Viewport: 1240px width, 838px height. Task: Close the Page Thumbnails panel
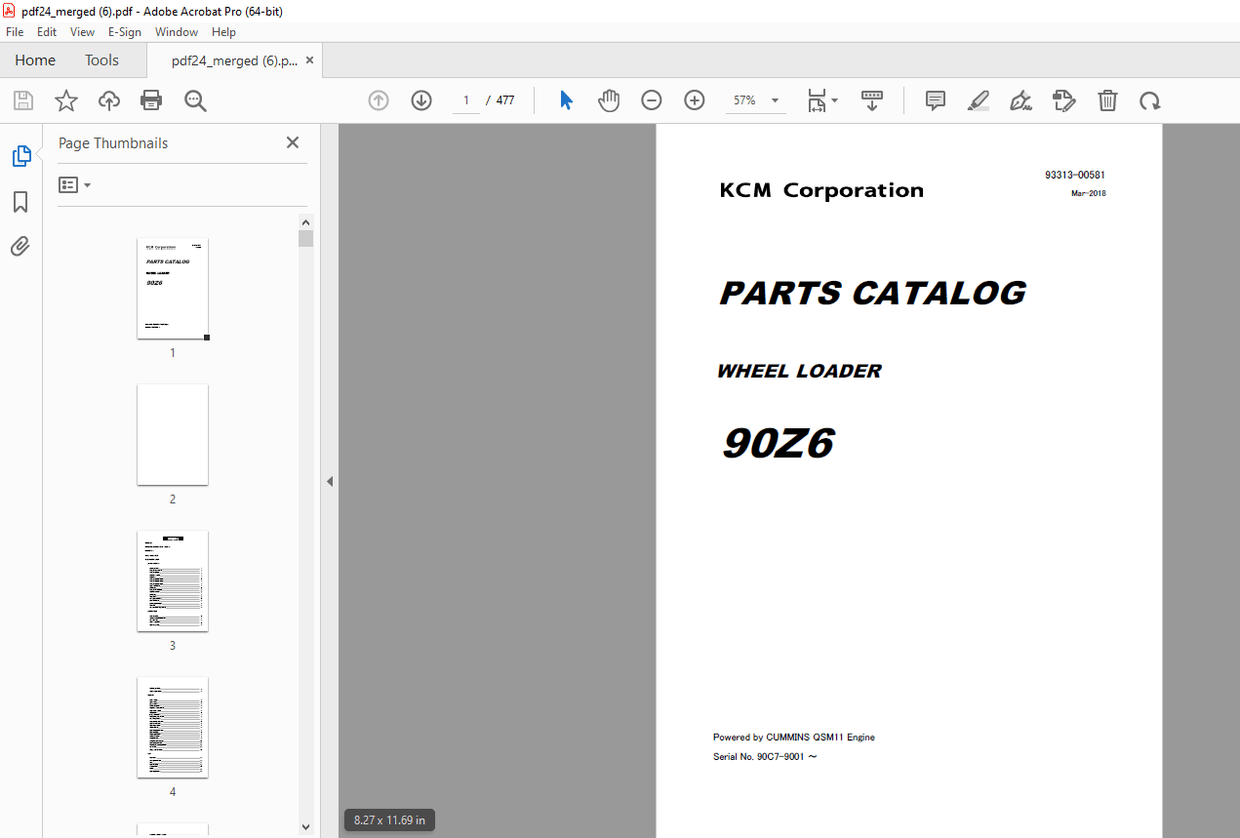click(x=292, y=142)
